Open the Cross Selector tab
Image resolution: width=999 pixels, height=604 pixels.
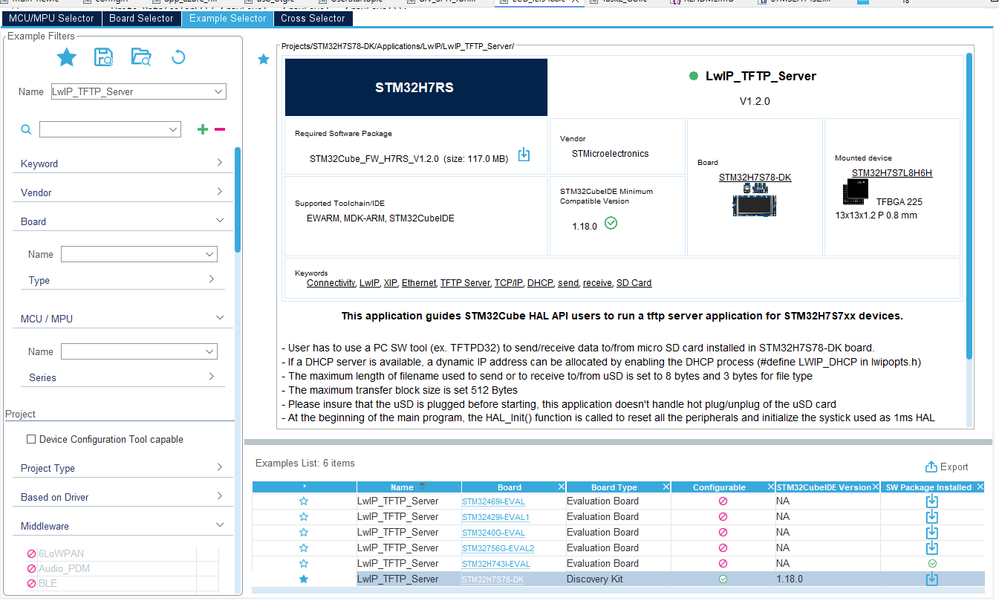(312, 18)
